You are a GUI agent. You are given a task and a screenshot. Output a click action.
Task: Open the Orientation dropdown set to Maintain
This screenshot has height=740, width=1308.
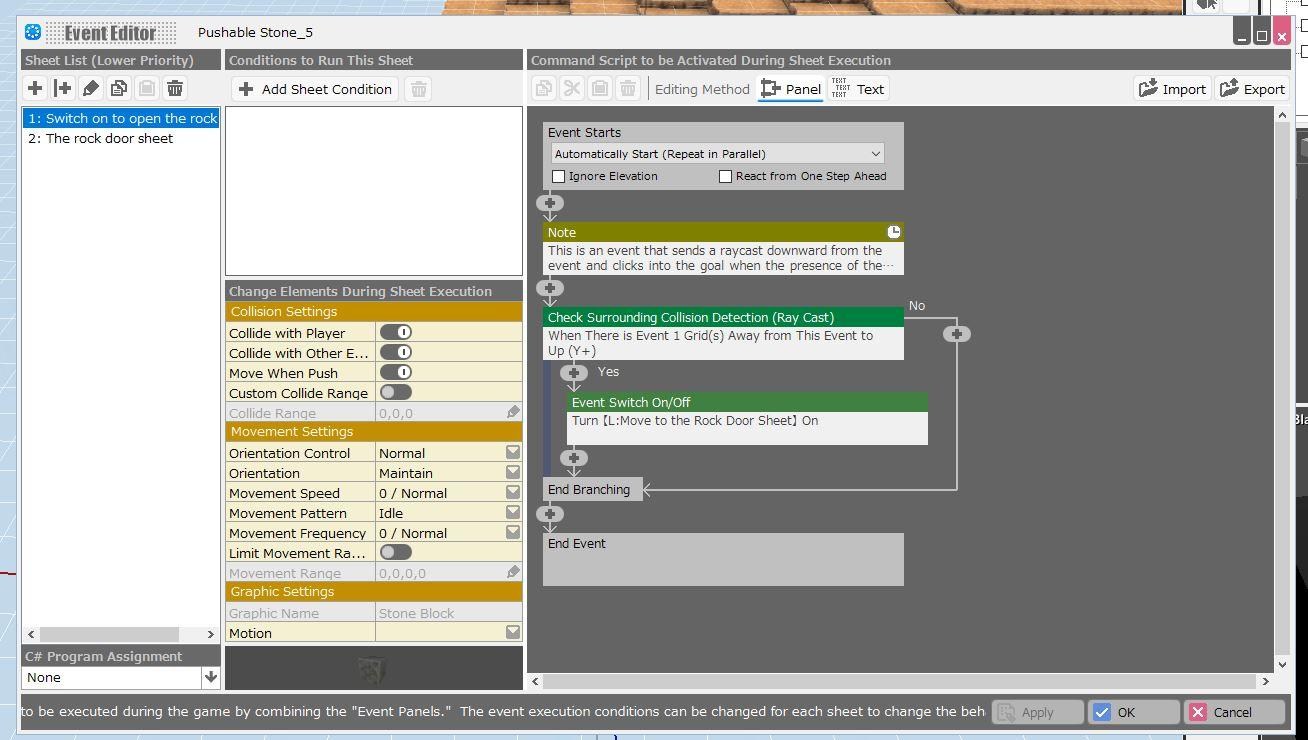coord(513,472)
